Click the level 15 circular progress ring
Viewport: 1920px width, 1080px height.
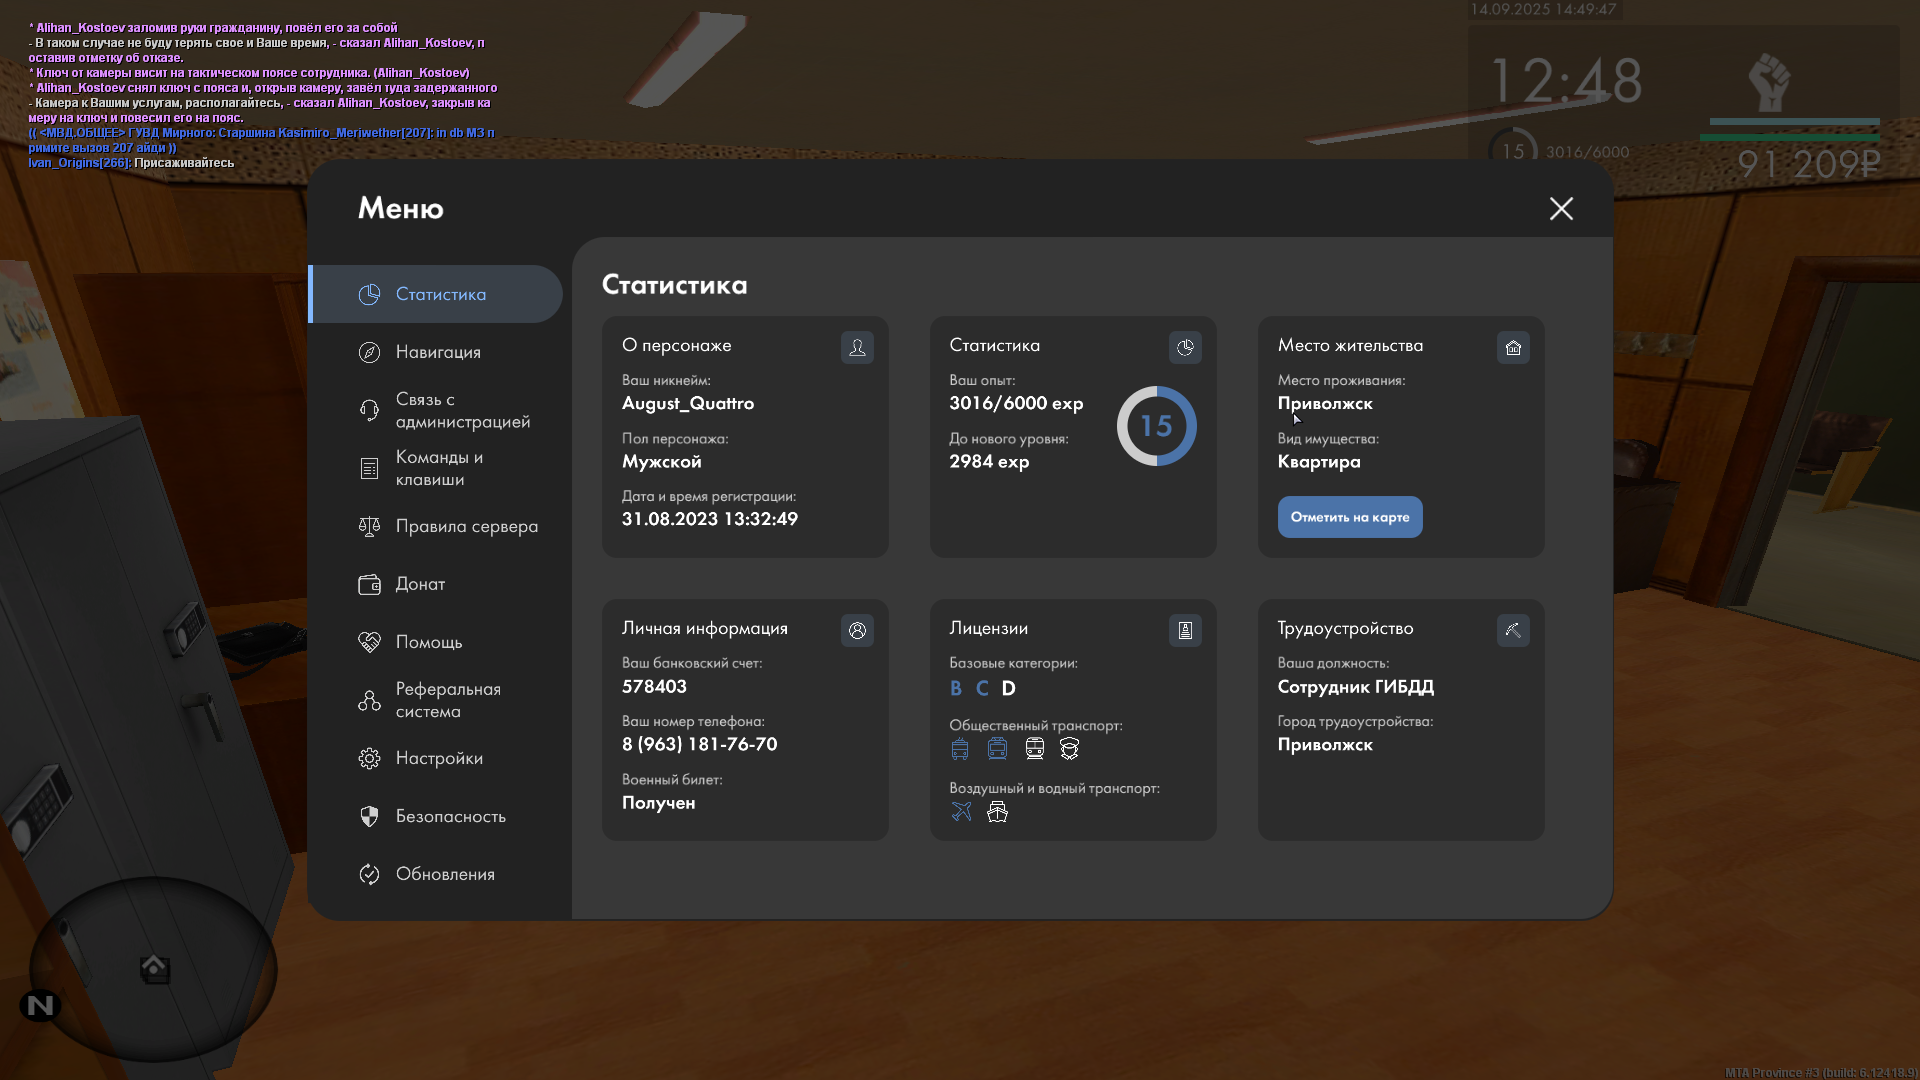coord(1156,426)
